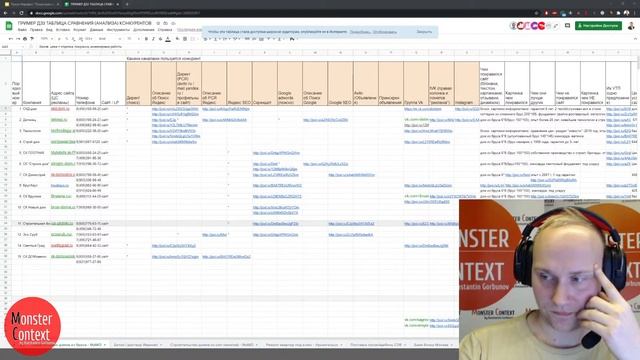Image resolution: width=640 pixels, height=360 pixels.
Task: Open the account avatar at top right
Action: [631, 26]
